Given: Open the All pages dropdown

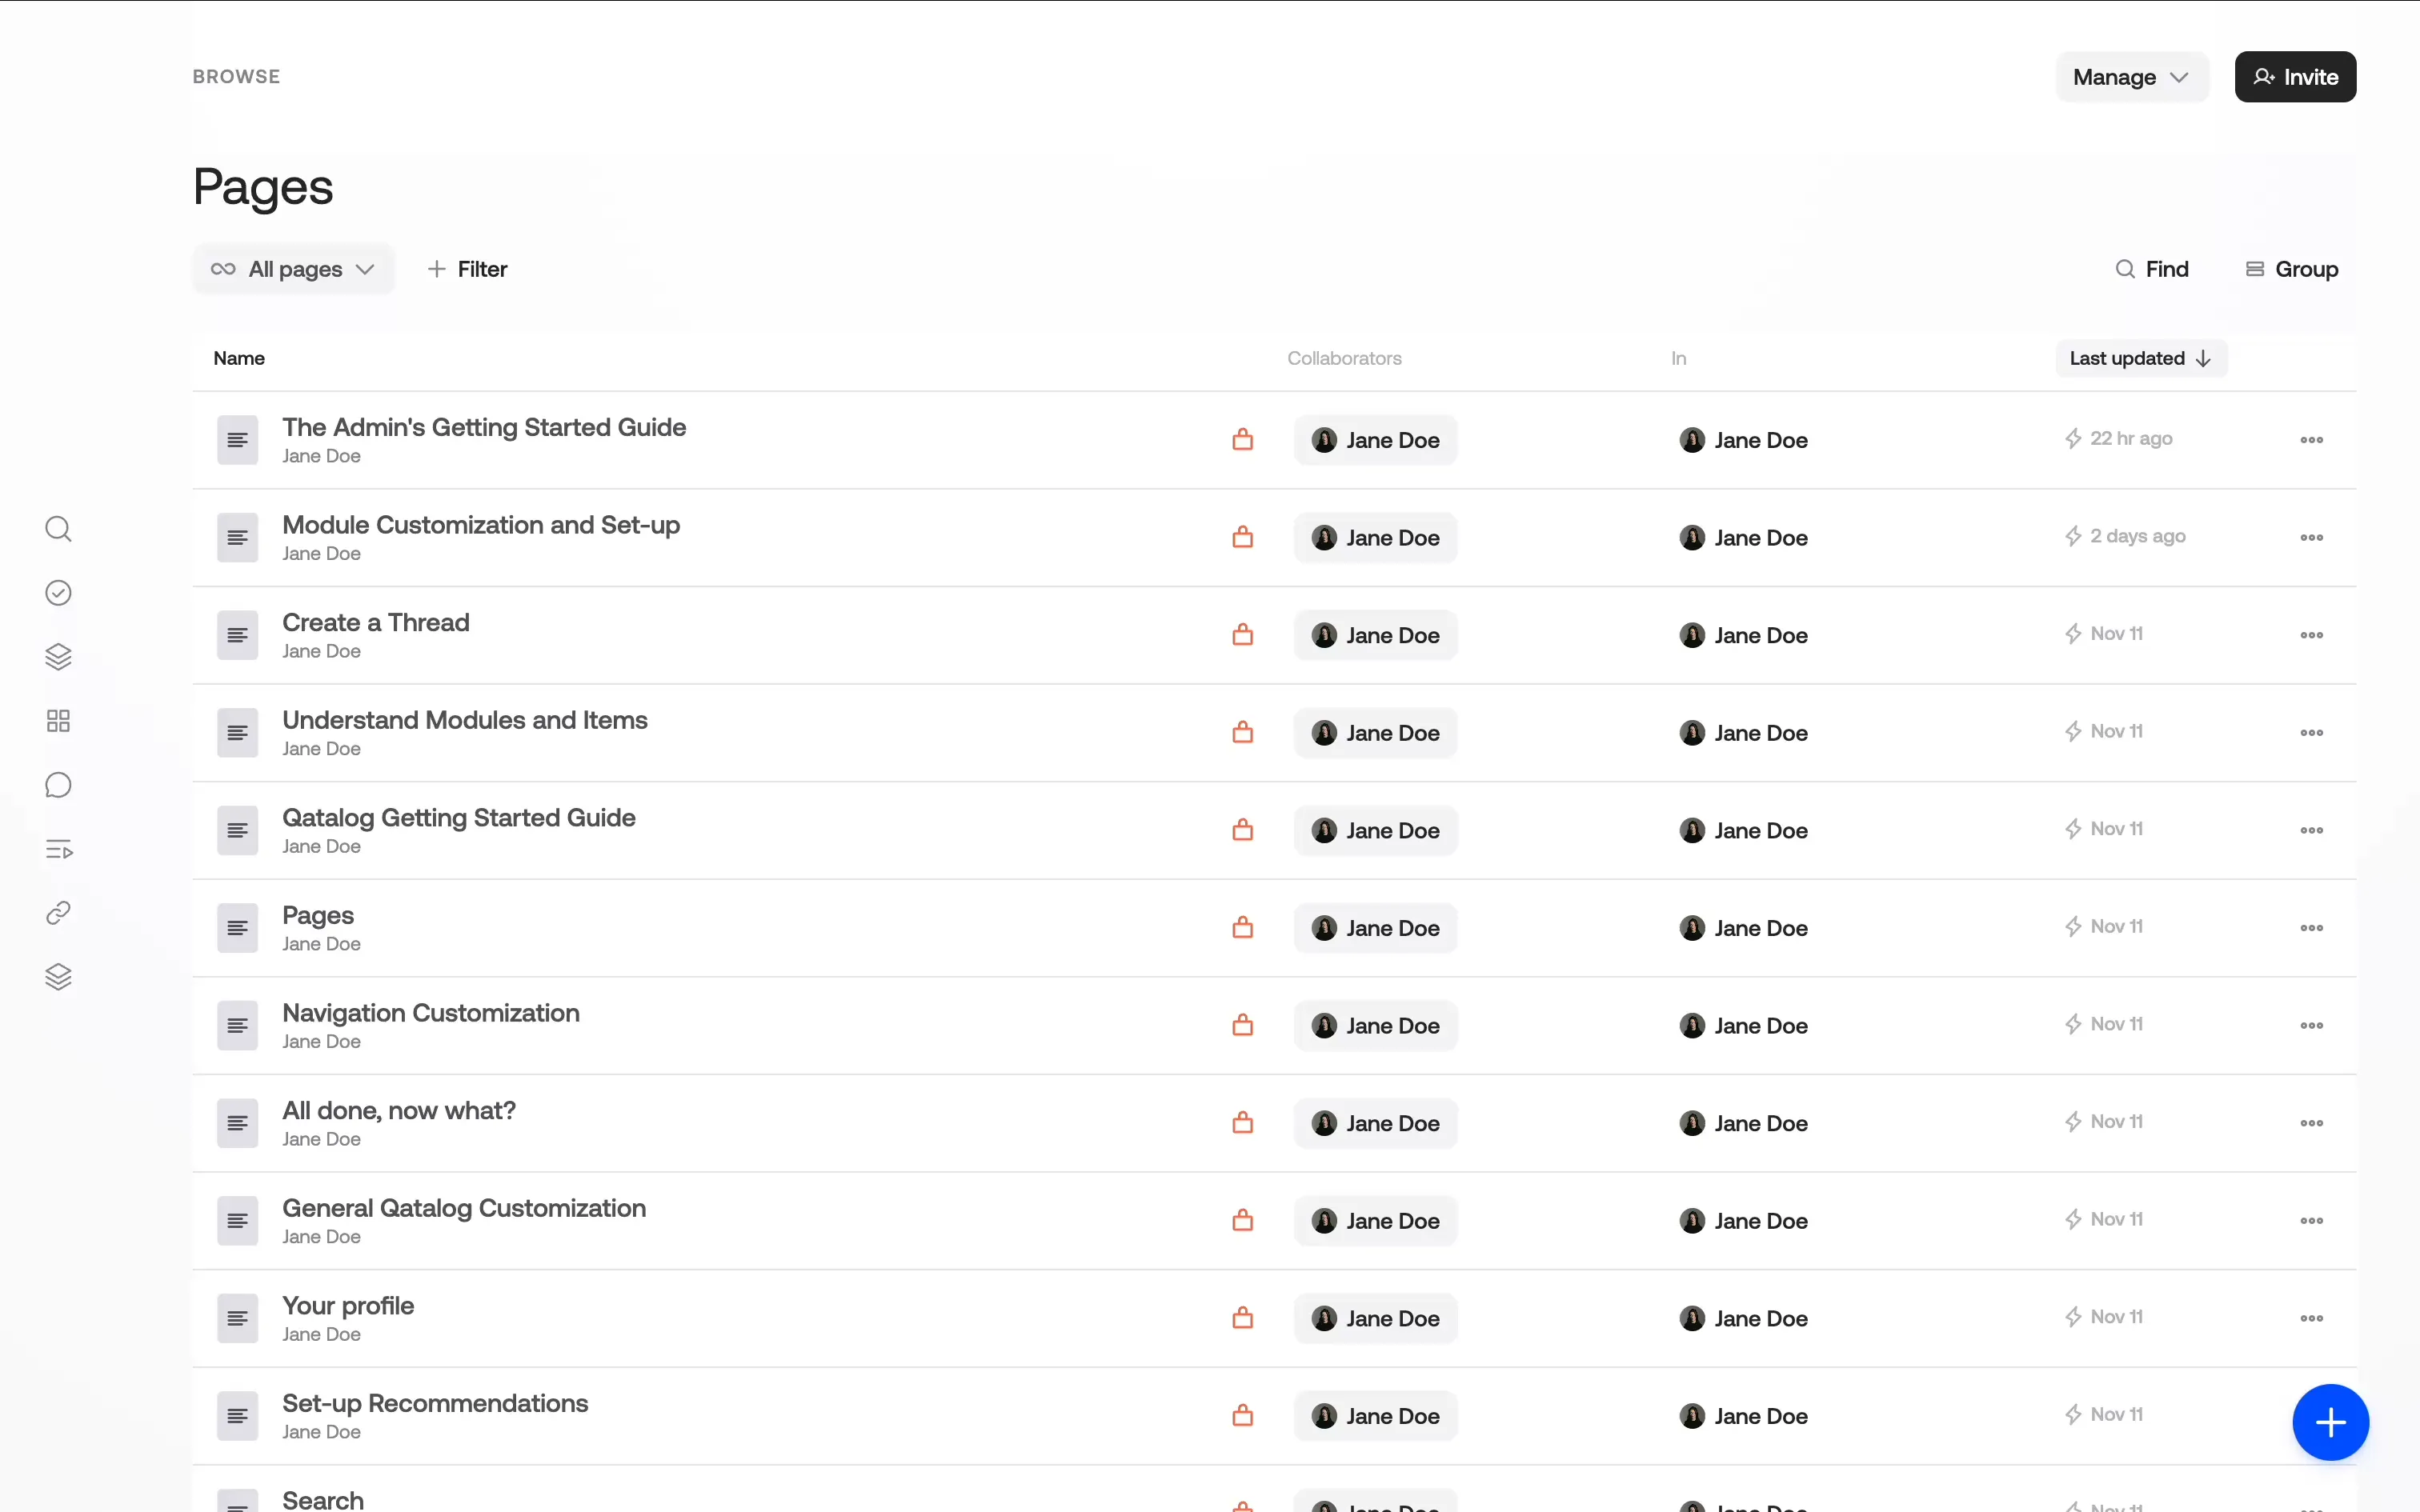Looking at the screenshot, I should click(293, 268).
